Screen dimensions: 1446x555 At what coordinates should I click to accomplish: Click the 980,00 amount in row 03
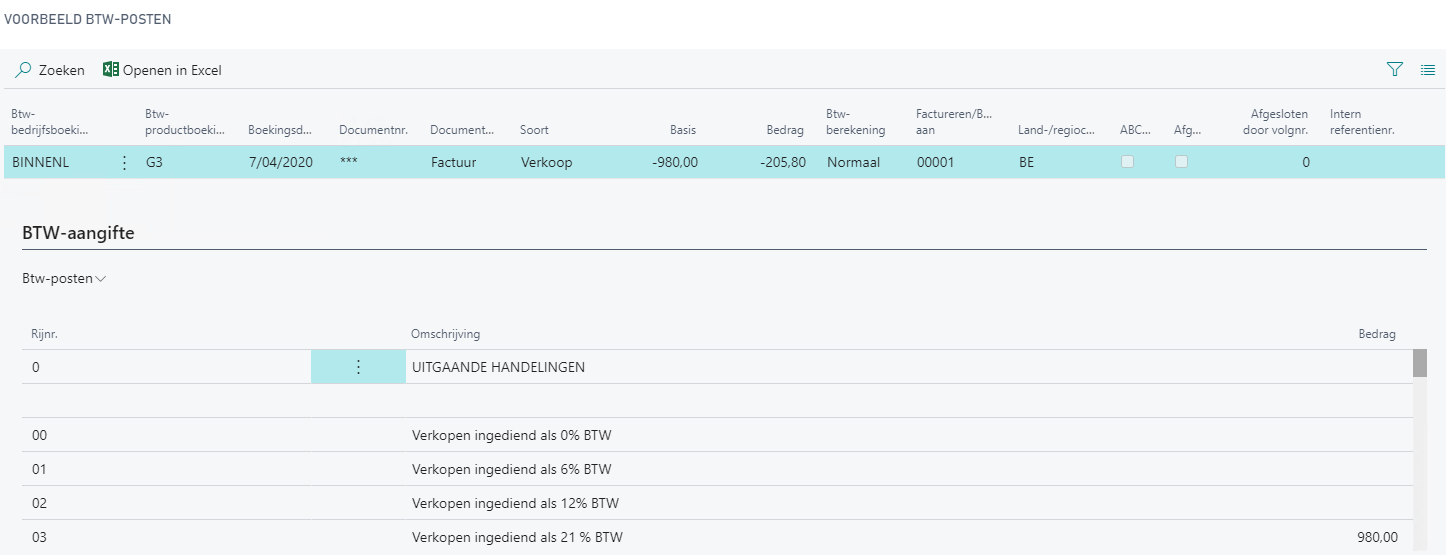tap(1377, 538)
